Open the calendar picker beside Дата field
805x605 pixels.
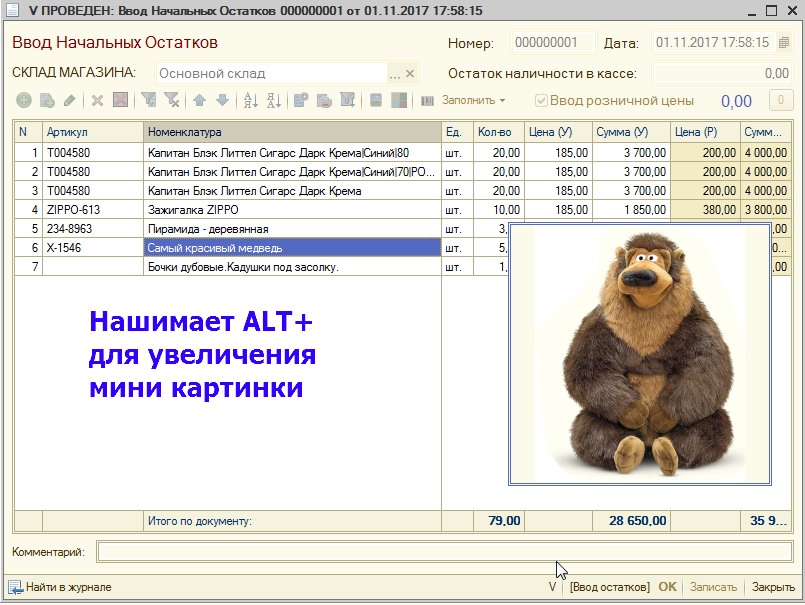[x=784, y=43]
